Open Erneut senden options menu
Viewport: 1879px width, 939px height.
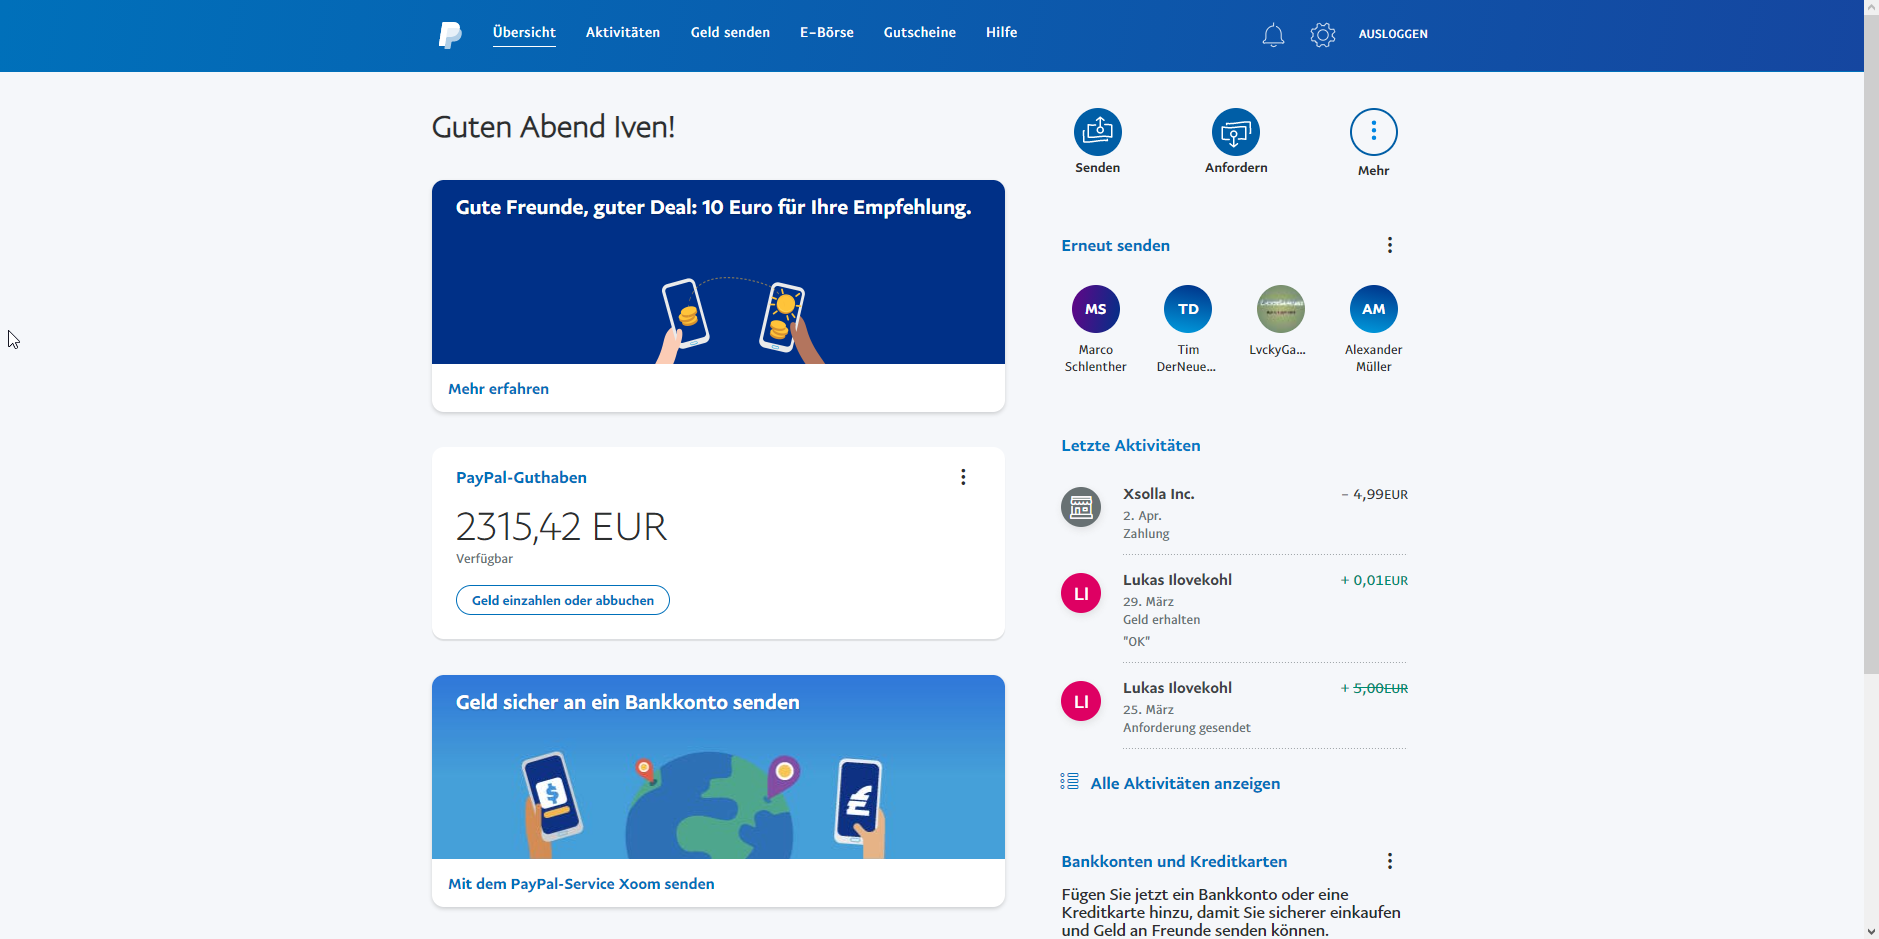[x=1389, y=245]
